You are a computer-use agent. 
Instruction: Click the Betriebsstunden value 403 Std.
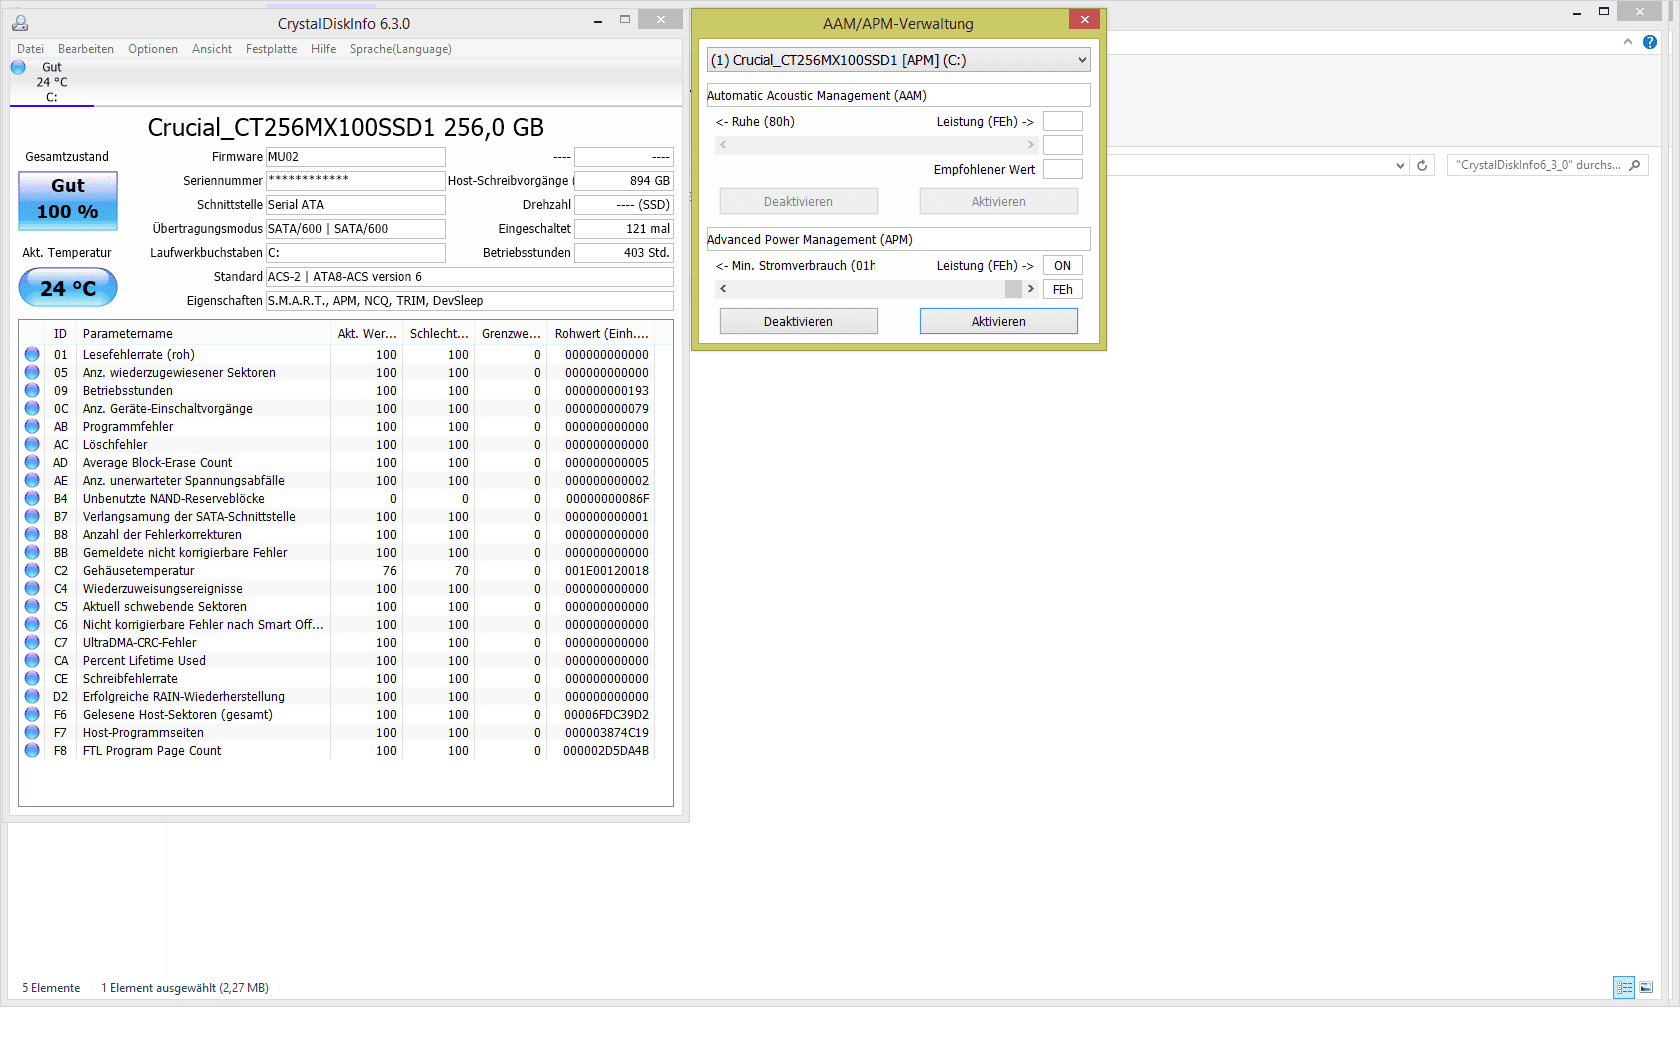click(x=624, y=253)
